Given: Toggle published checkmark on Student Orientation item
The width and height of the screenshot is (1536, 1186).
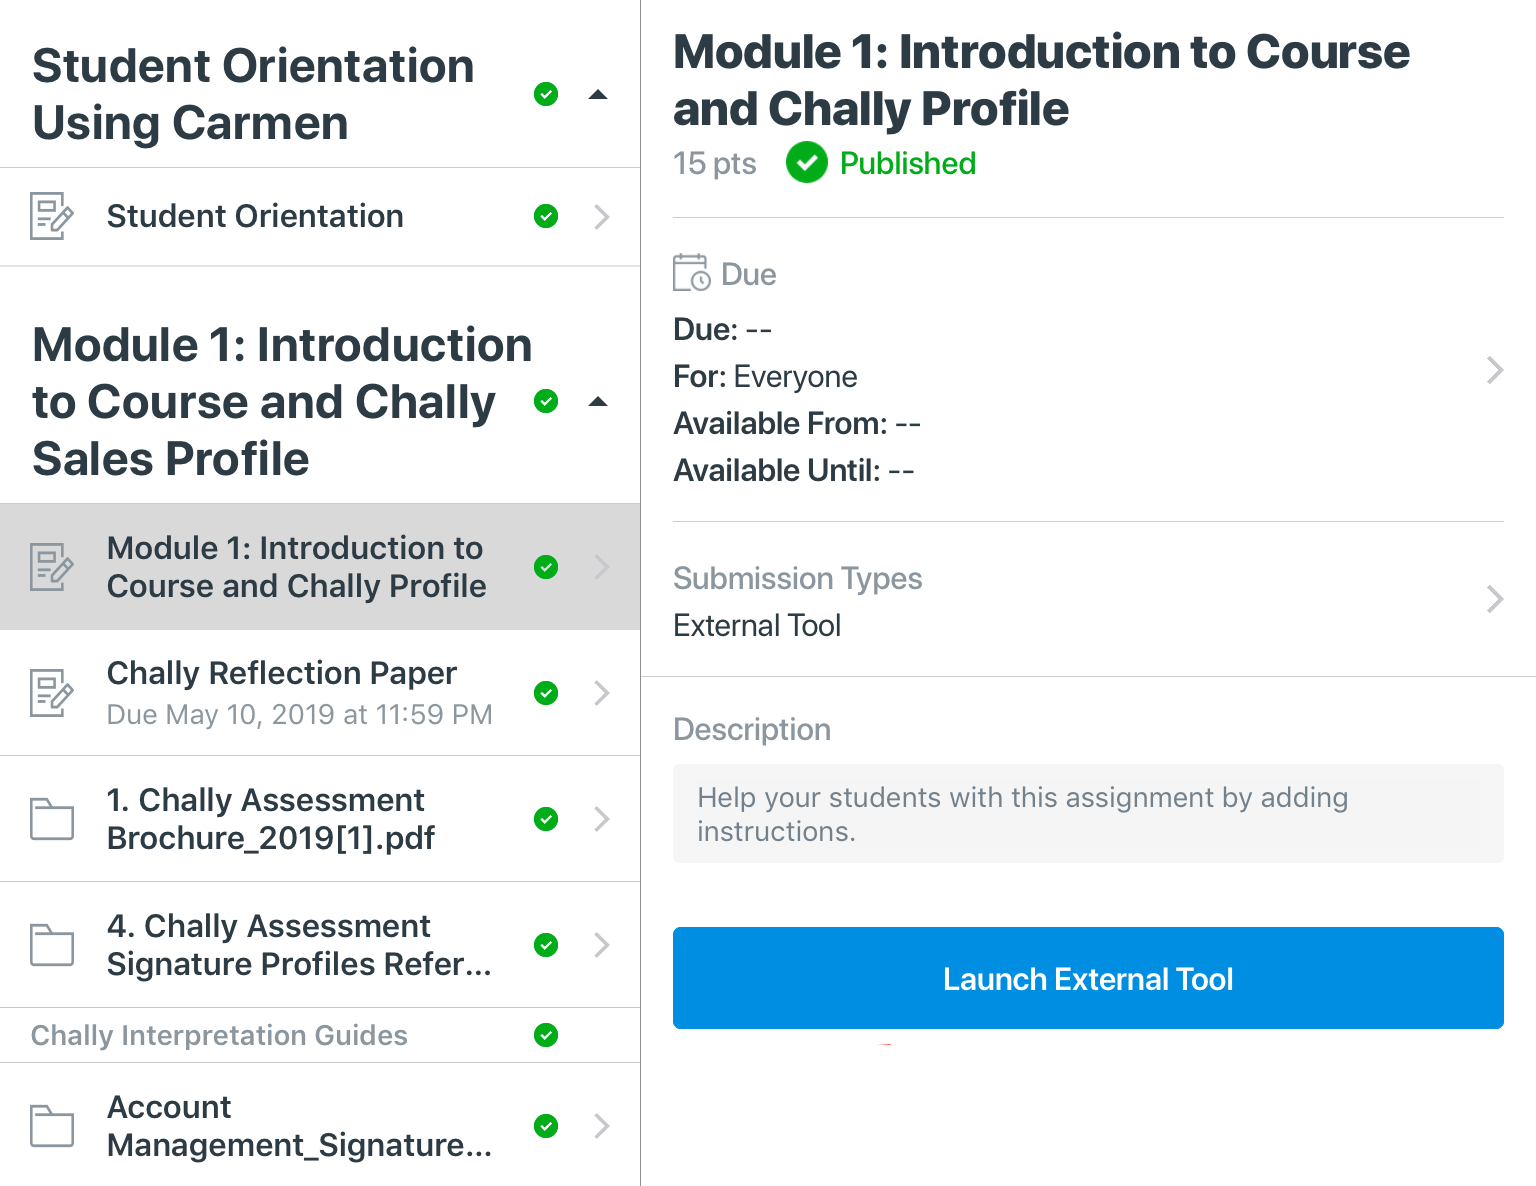Looking at the screenshot, I should click(546, 216).
